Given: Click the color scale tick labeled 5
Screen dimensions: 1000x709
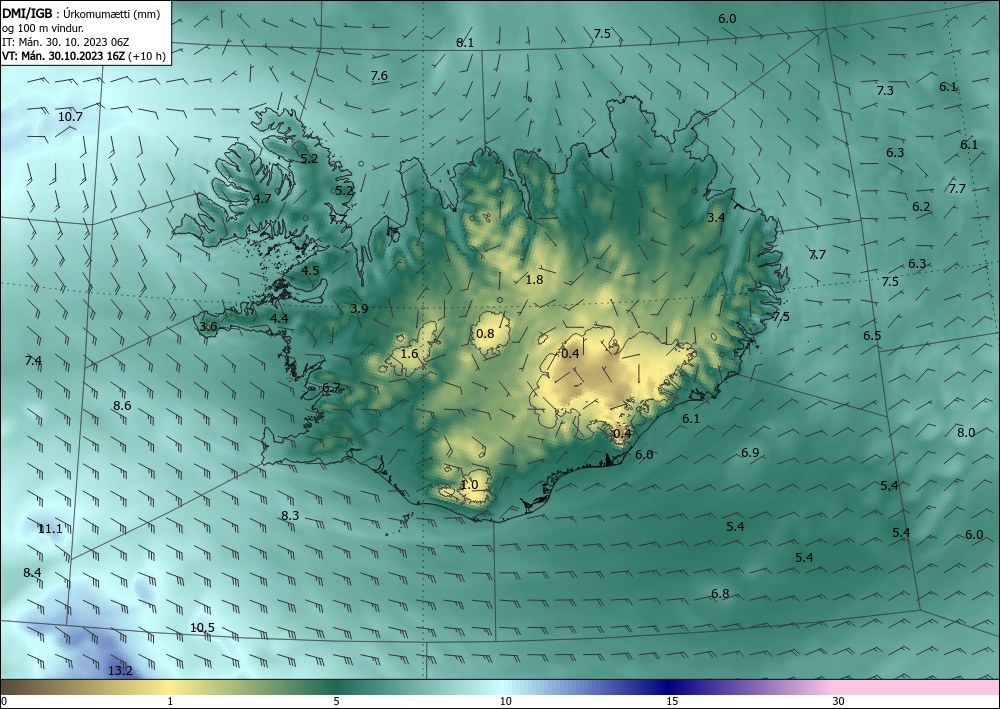Looking at the screenshot, I should click(336, 701).
